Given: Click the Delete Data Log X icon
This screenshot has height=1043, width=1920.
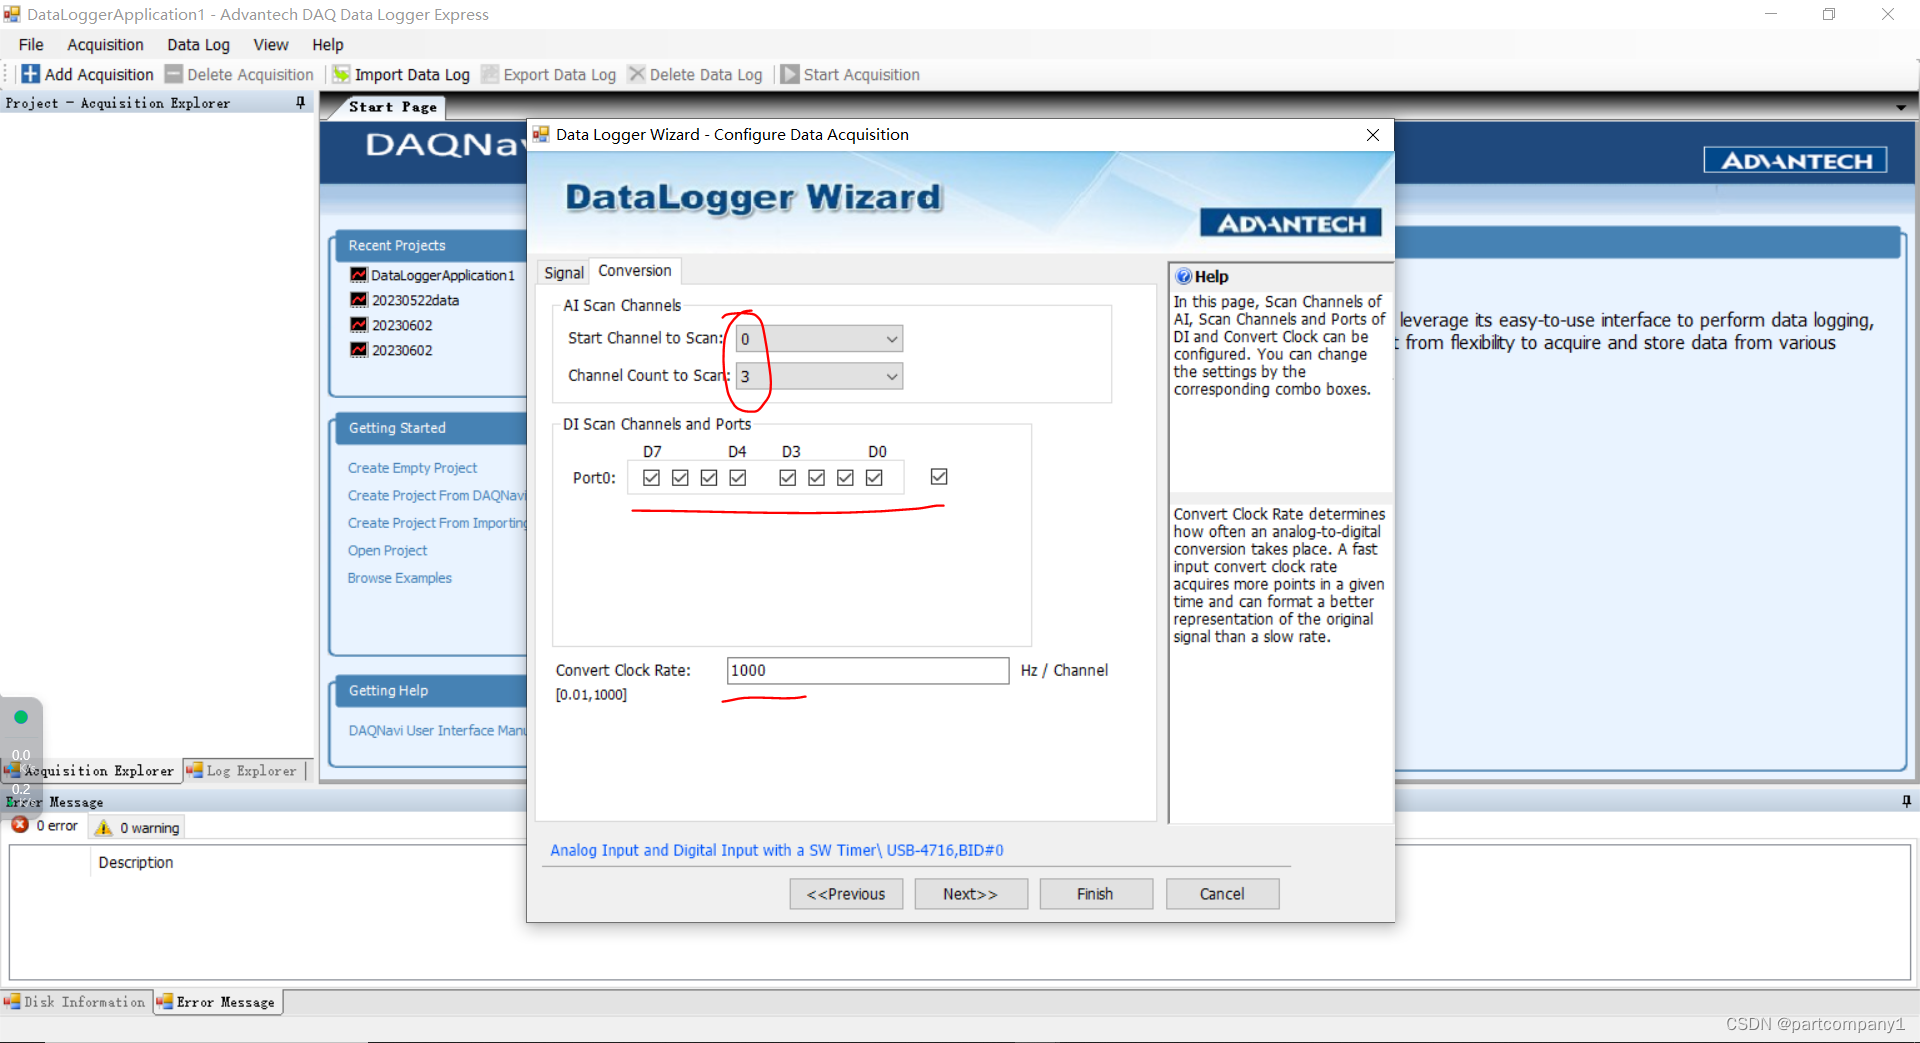Looking at the screenshot, I should pyautogui.click(x=636, y=74).
